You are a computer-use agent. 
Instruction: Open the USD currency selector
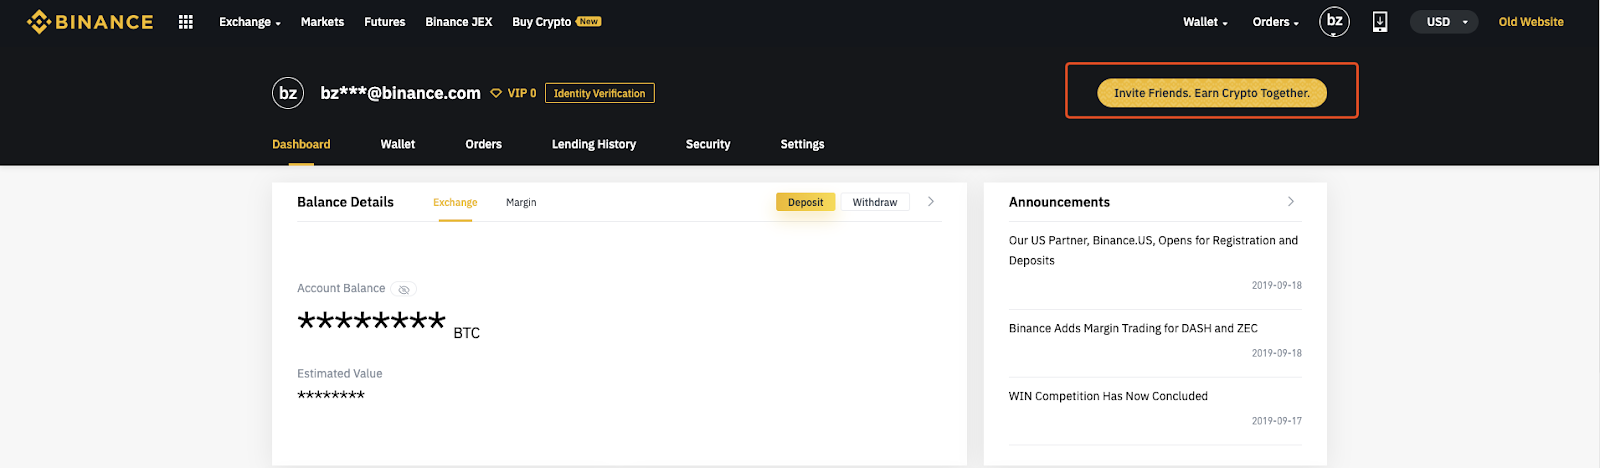(1444, 22)
